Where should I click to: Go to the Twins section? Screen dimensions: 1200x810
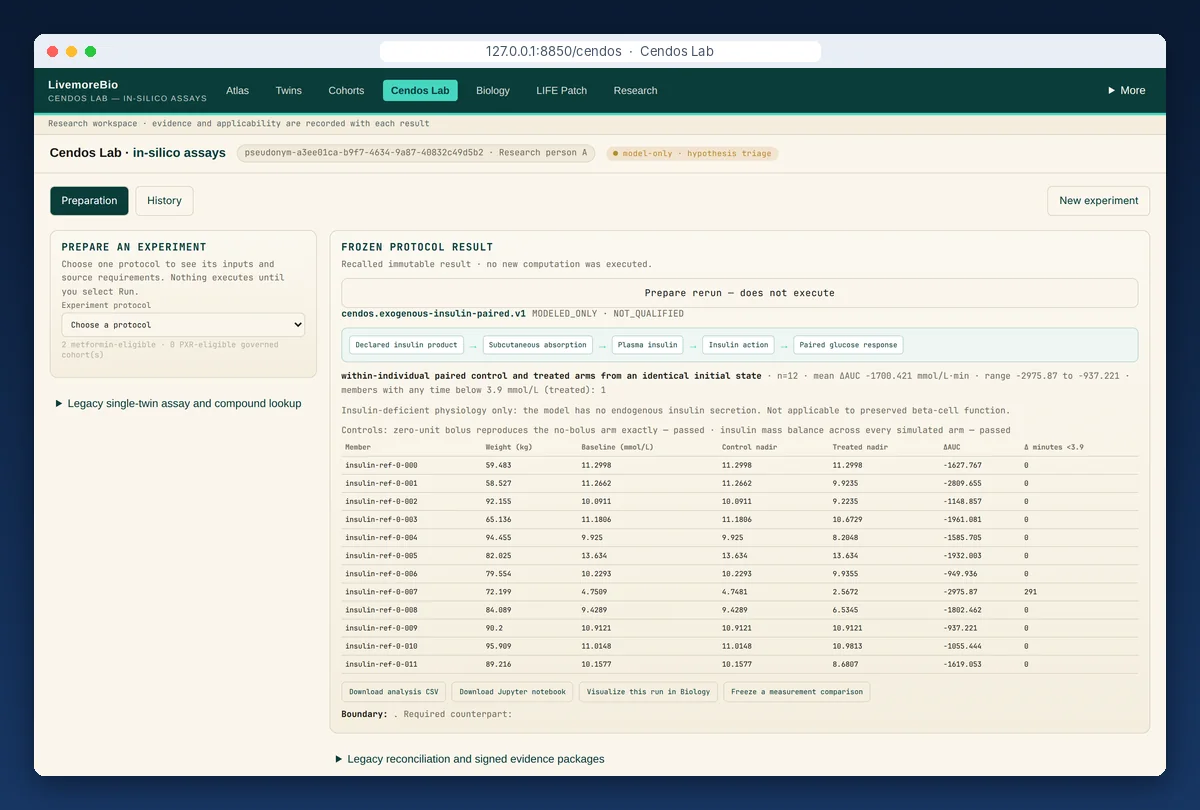[289, 90]
